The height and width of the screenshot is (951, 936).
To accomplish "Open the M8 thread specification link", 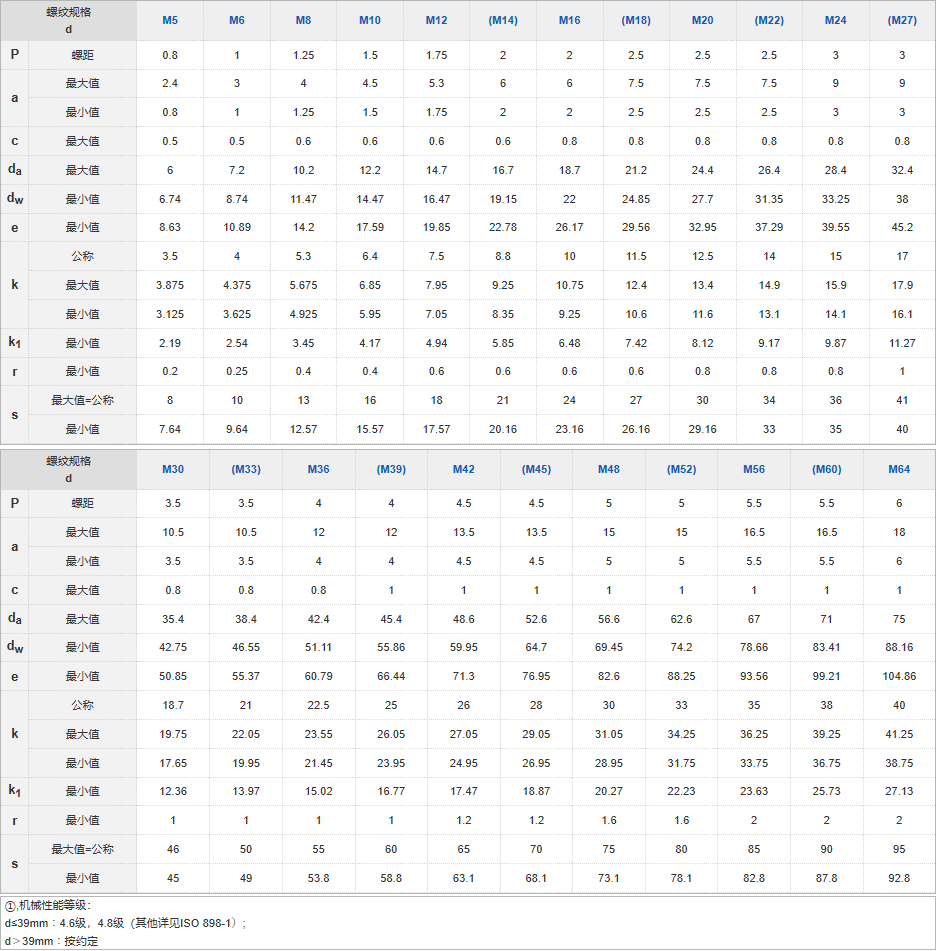I will pyautogui.click(x=303, y=21).
